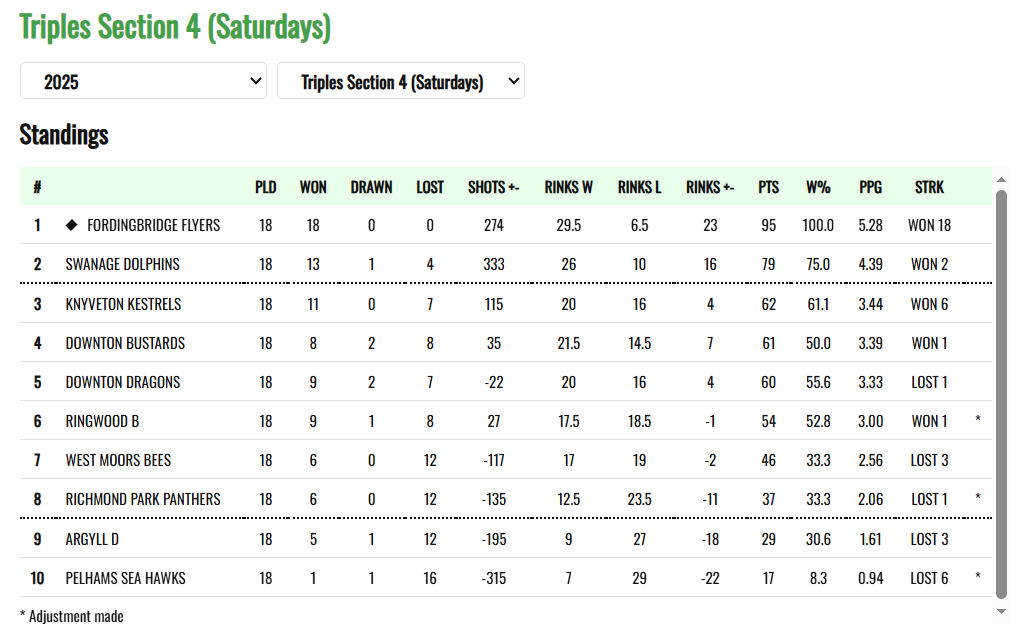Viewport: 1032px width, 640px height.
Task: Select the Downton Bustards team name
Action: click(x=125, y=343)
